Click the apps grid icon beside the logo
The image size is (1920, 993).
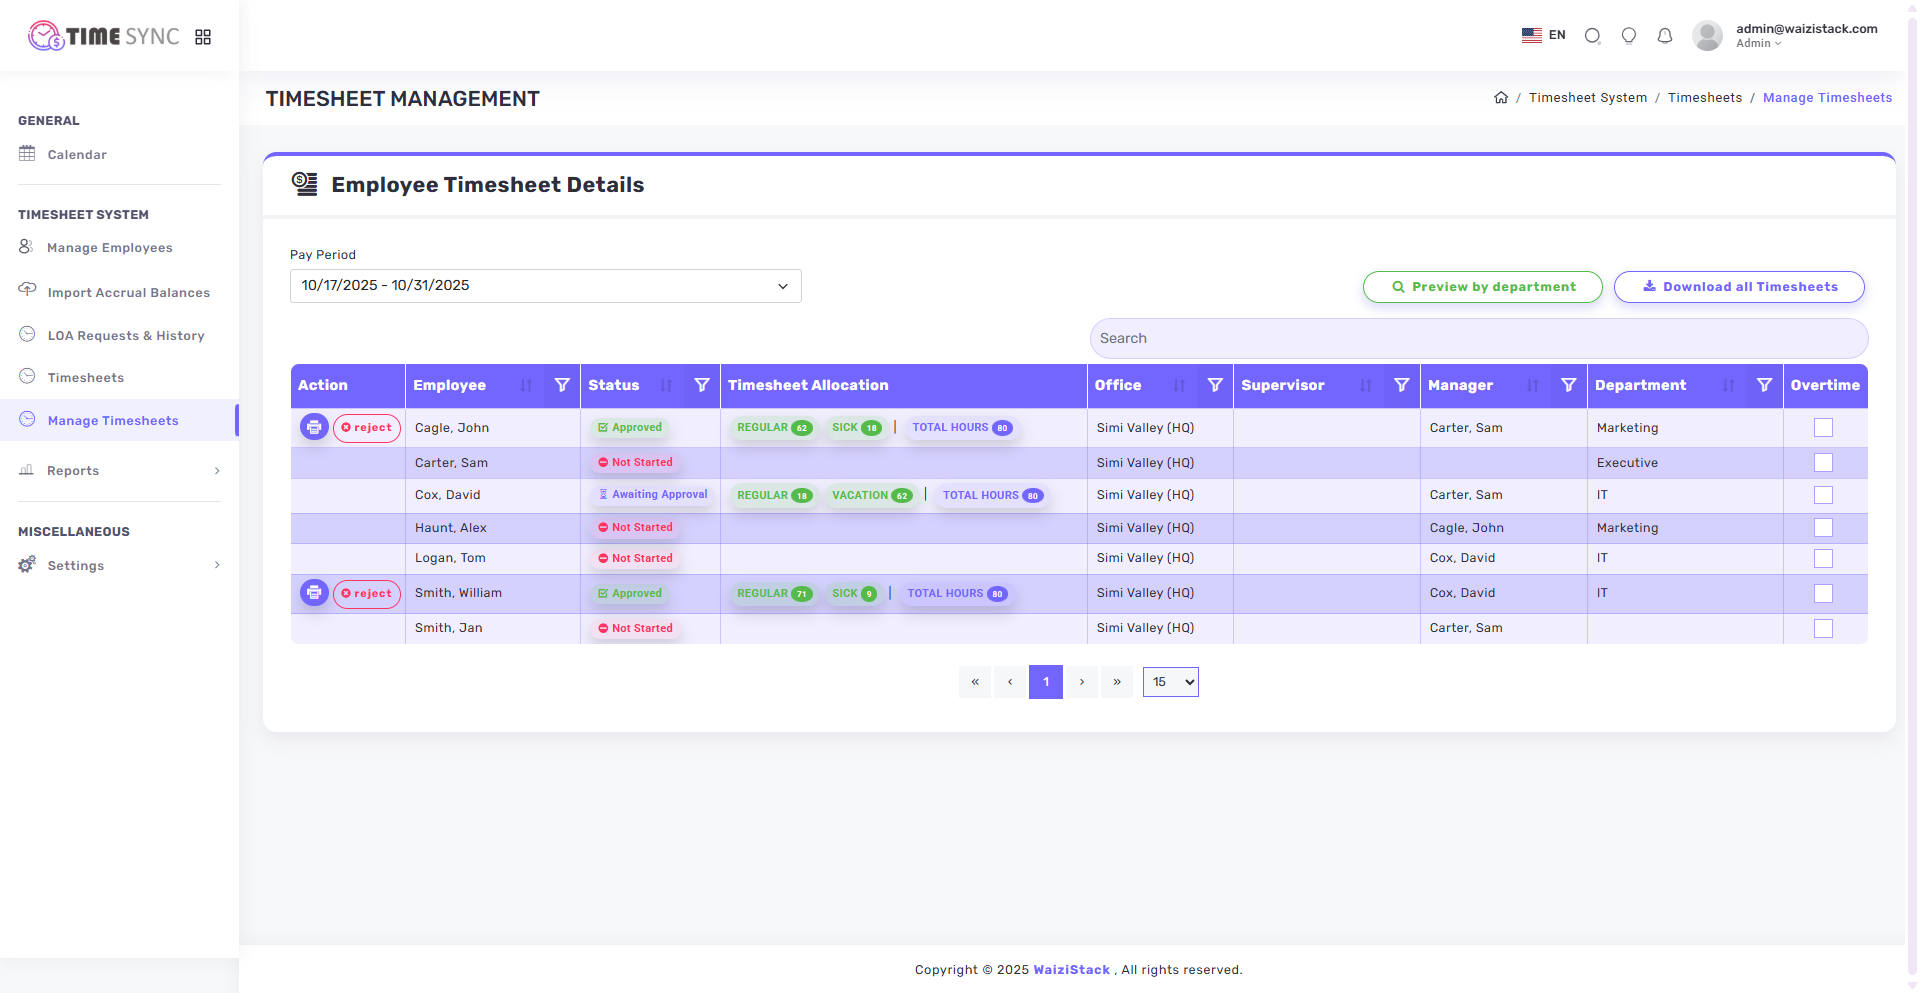tap(204, 36)
